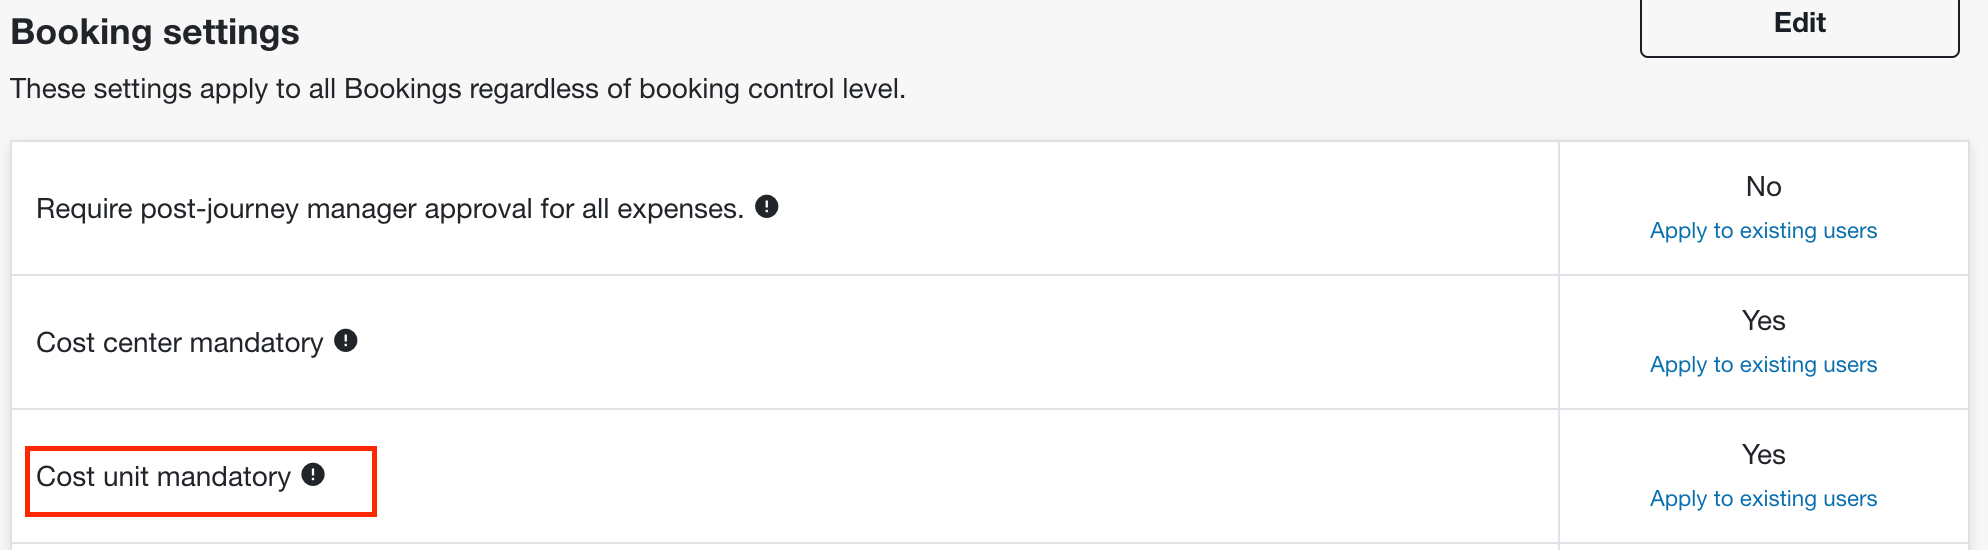Image resolution: width=1988 pixels, height=550 pixels.
Task: Click empty space in the Cost center mandatory row
Action: (950, 342)
